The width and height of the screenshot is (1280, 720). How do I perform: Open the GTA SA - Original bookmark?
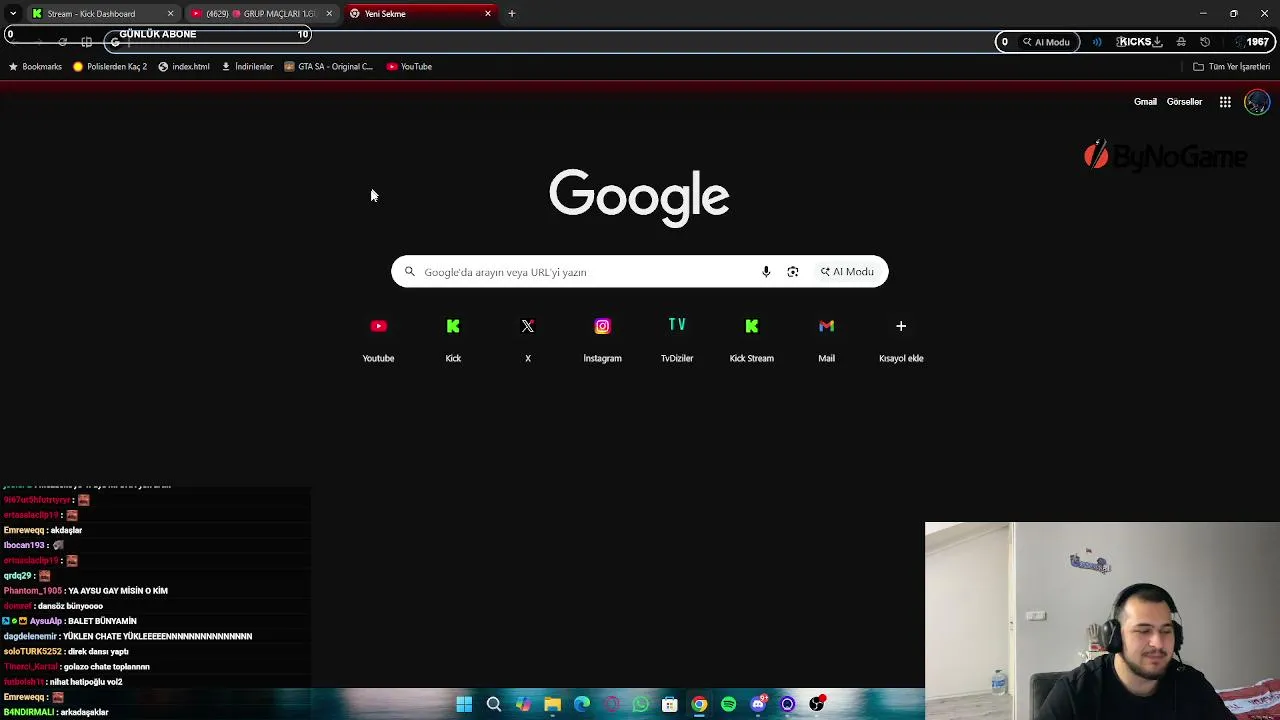328,67
